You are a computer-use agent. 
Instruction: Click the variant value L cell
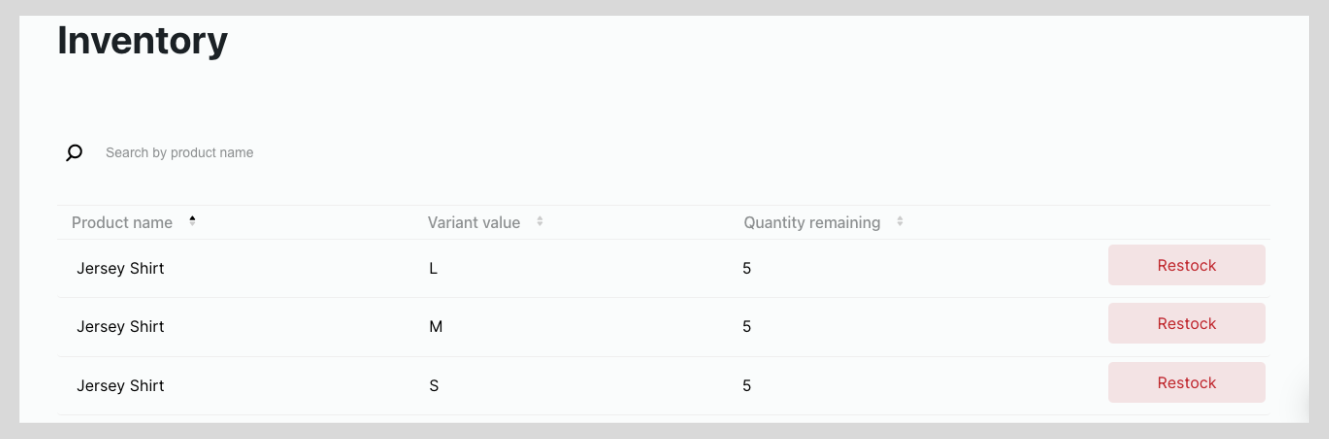(433, 269)
